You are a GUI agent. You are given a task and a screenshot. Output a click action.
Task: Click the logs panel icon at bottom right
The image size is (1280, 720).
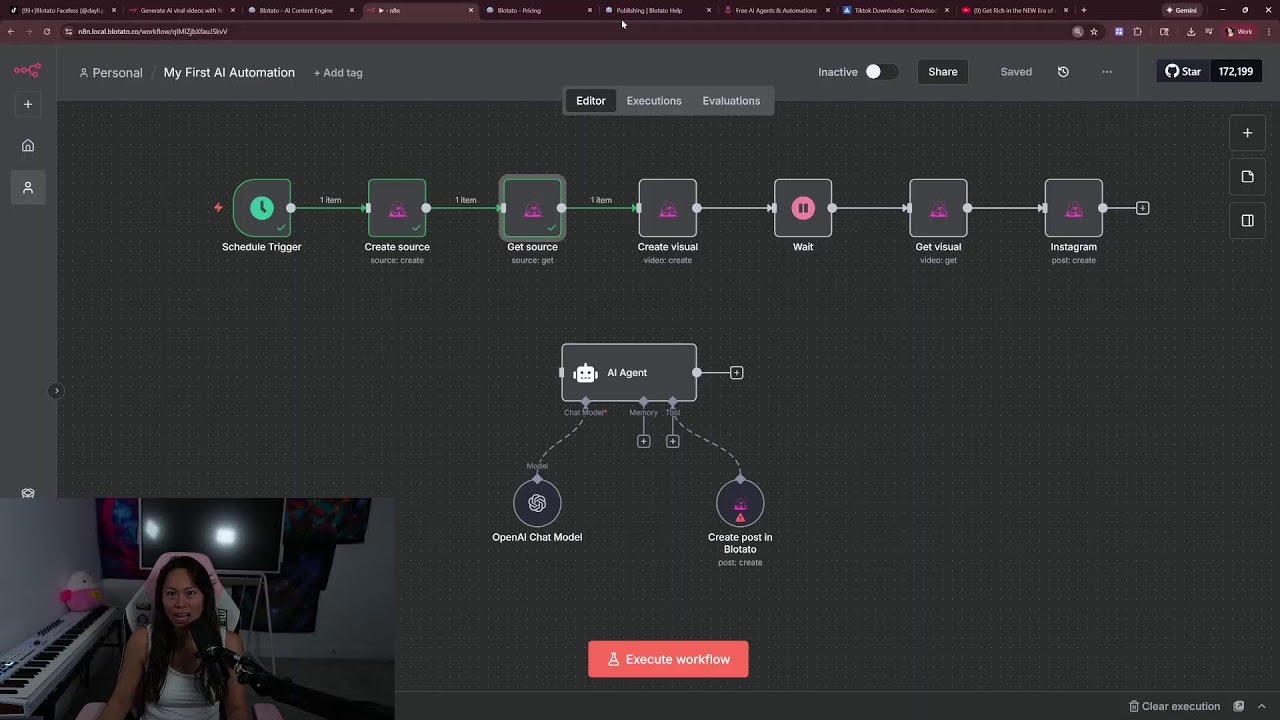pyautogui.click(x=1239, y=706)
